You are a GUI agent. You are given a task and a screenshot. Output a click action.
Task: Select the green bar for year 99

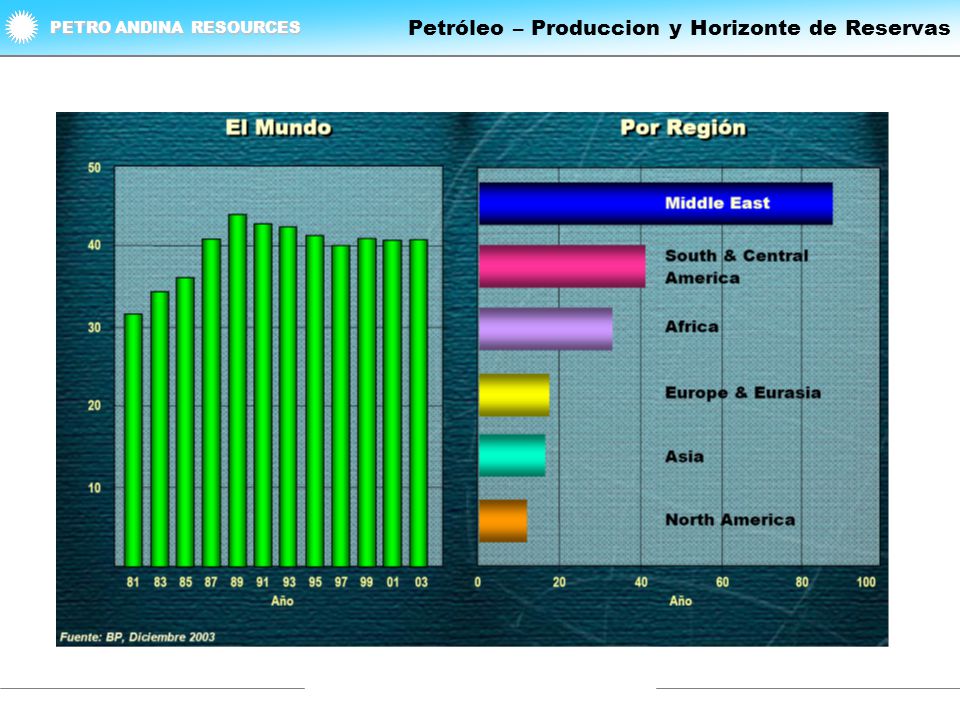367,402
